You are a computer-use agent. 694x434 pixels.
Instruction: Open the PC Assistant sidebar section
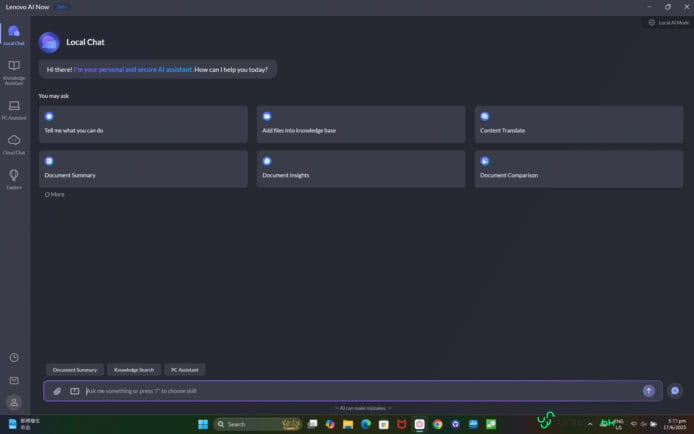click(x=14, y=110)
